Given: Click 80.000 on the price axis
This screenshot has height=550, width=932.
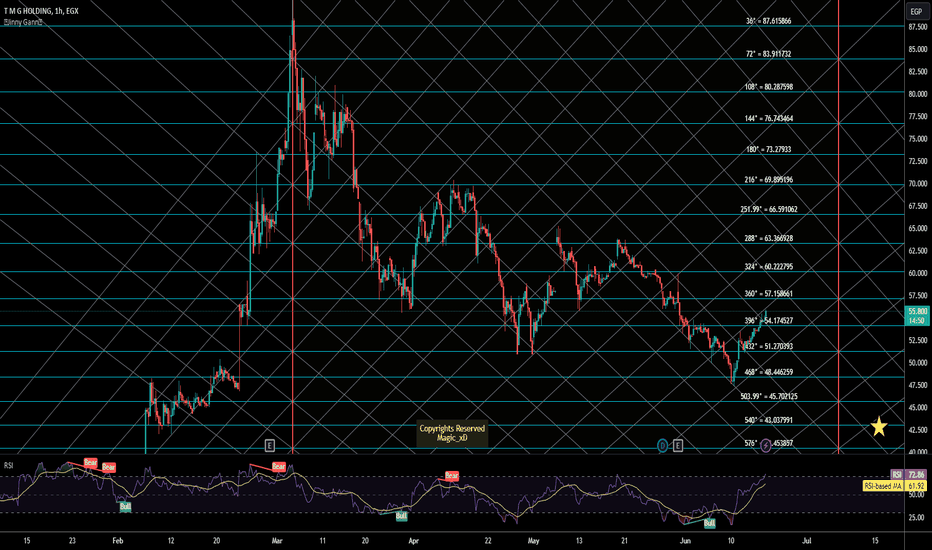Looking at the screenshot, I should pyautogui.click(x=917, y=94).
